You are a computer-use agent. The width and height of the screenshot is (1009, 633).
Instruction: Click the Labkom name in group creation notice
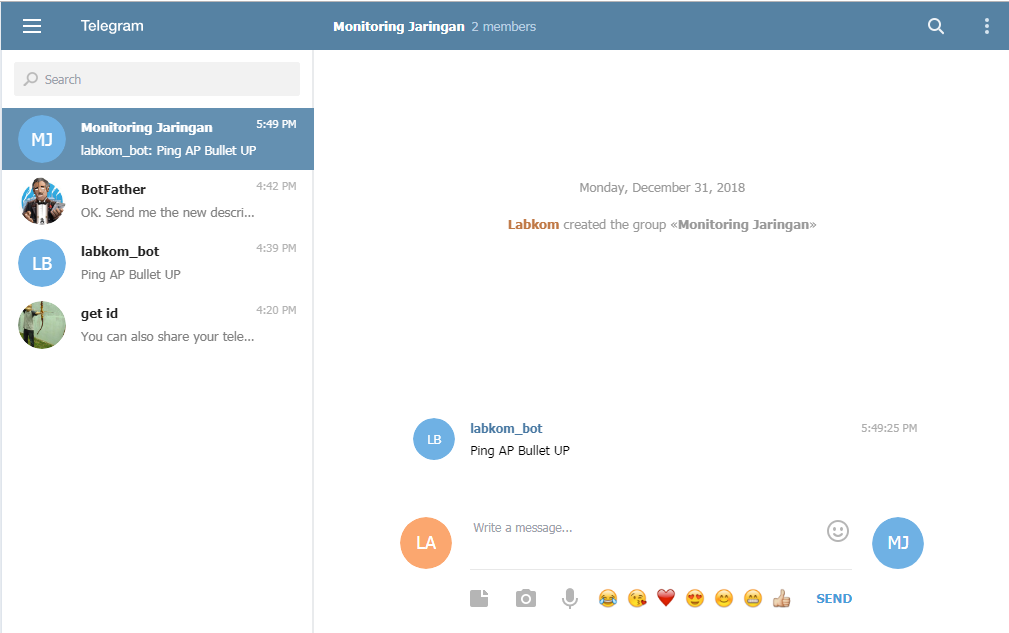(x=533, y=225)
